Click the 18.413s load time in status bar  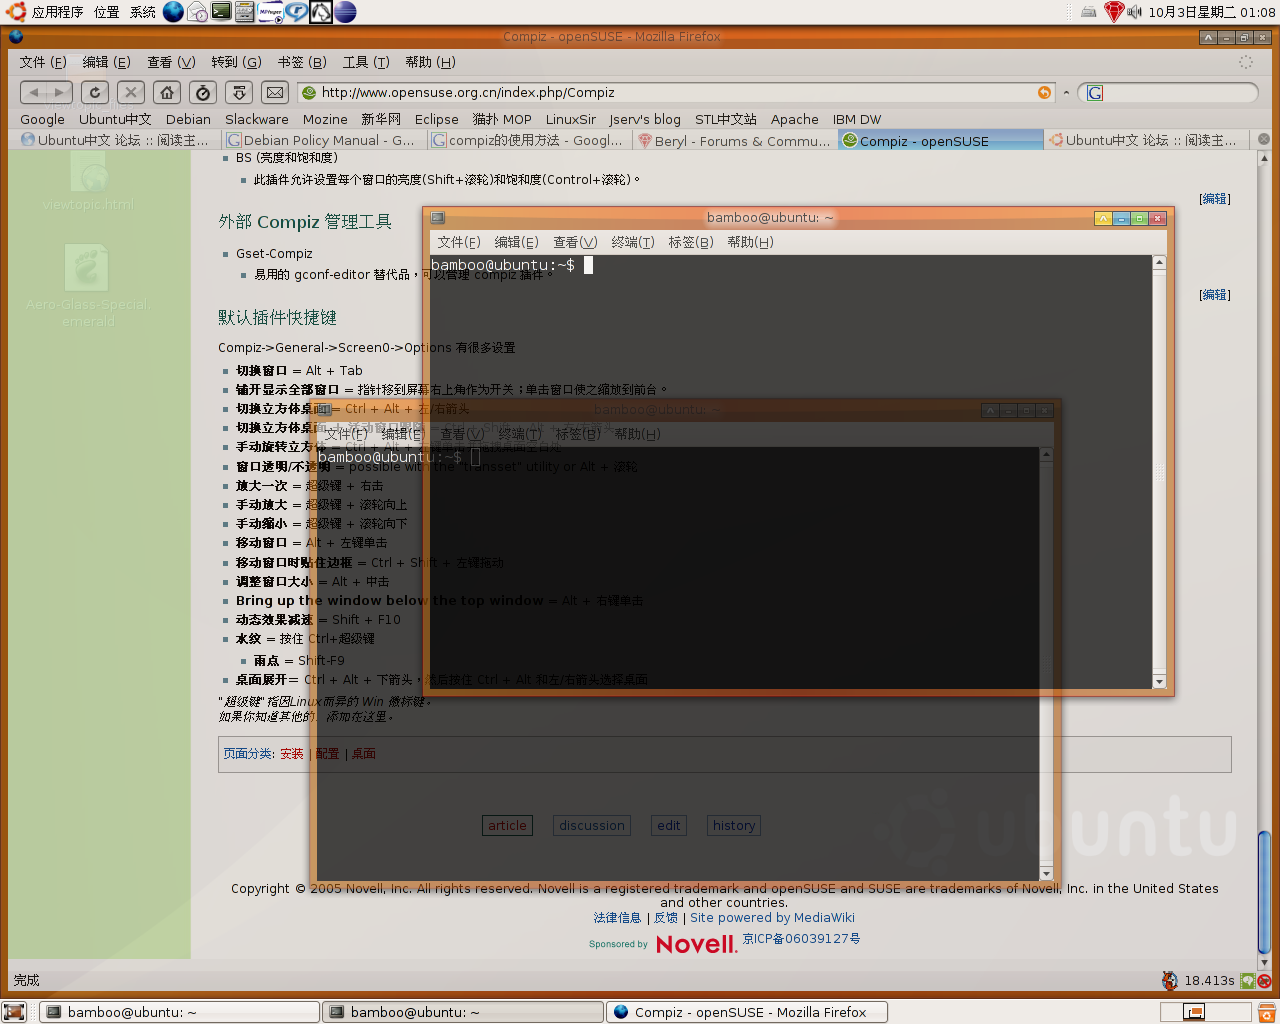point(1209,981)
